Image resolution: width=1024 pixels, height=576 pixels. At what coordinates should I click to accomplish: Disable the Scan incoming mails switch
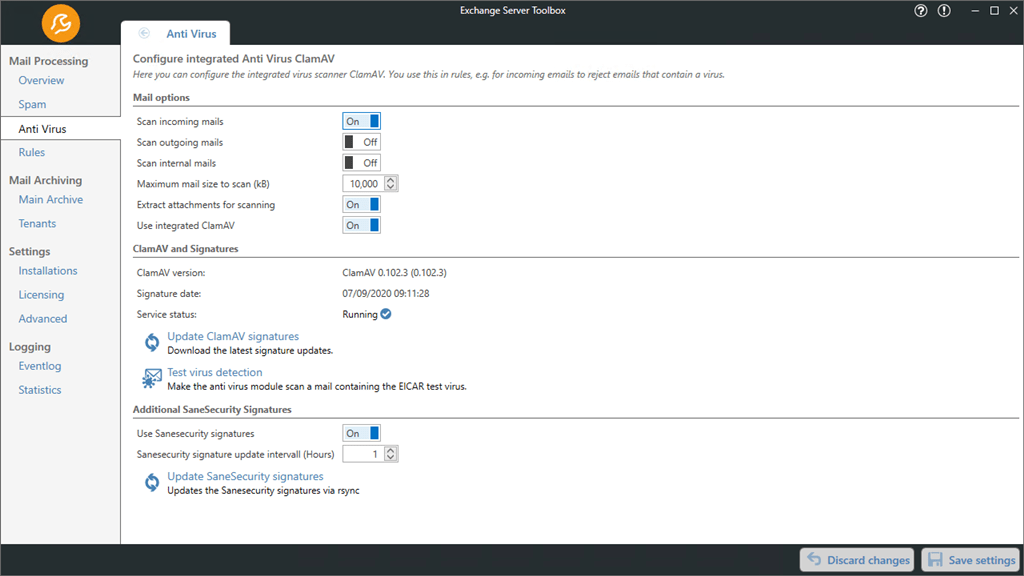click(361, 120)
